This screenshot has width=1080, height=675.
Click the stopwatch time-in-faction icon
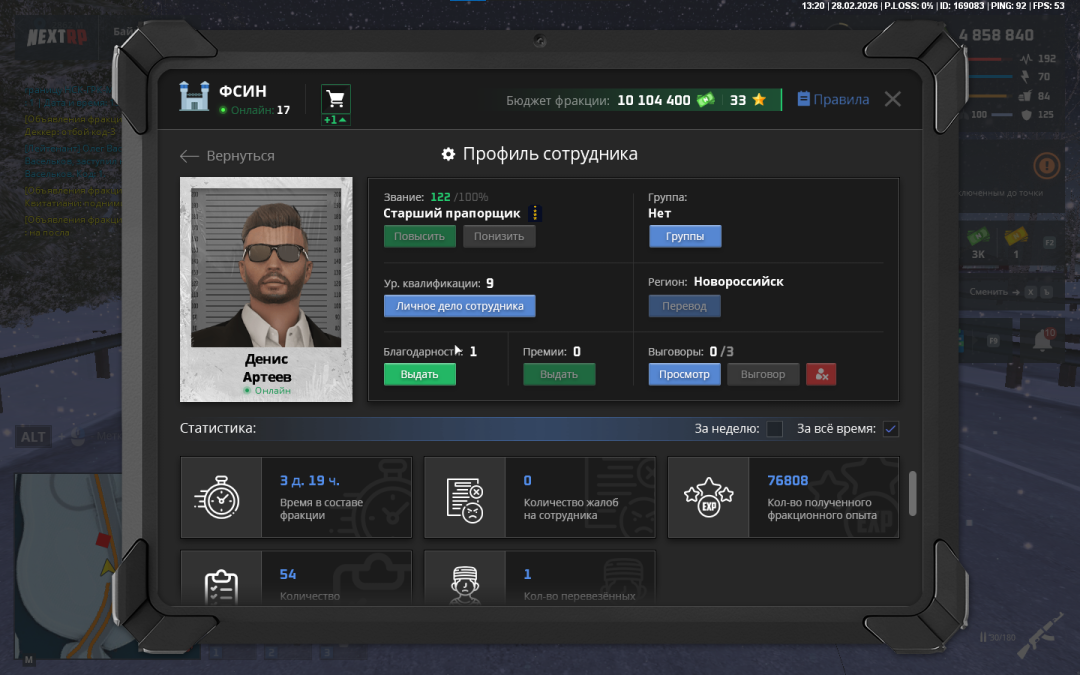point(221,497)
